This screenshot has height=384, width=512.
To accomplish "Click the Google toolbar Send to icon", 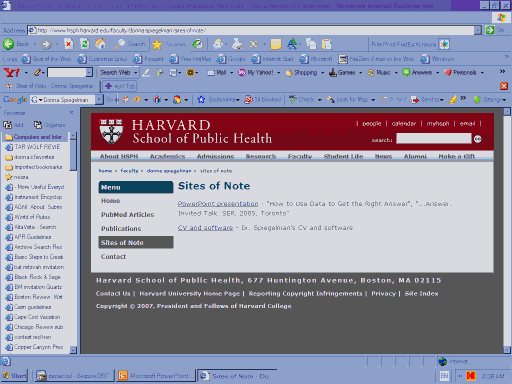I will pyautogui.click(x=415, y=99).
